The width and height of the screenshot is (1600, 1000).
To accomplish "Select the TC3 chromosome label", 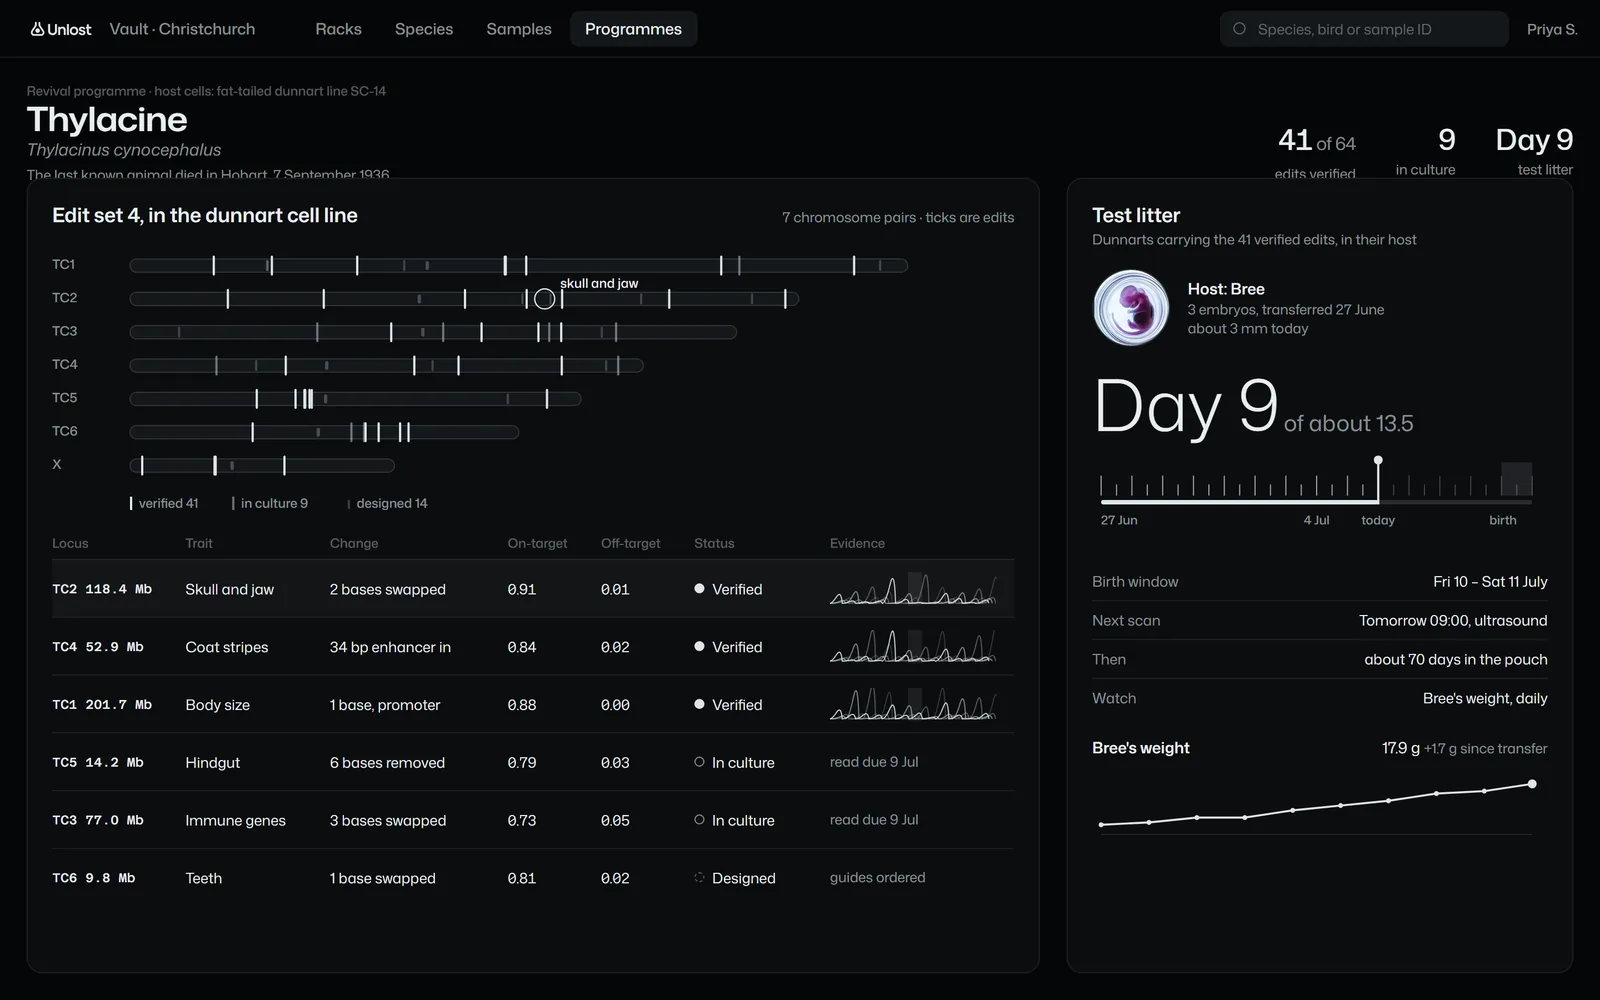I will 65,331.
